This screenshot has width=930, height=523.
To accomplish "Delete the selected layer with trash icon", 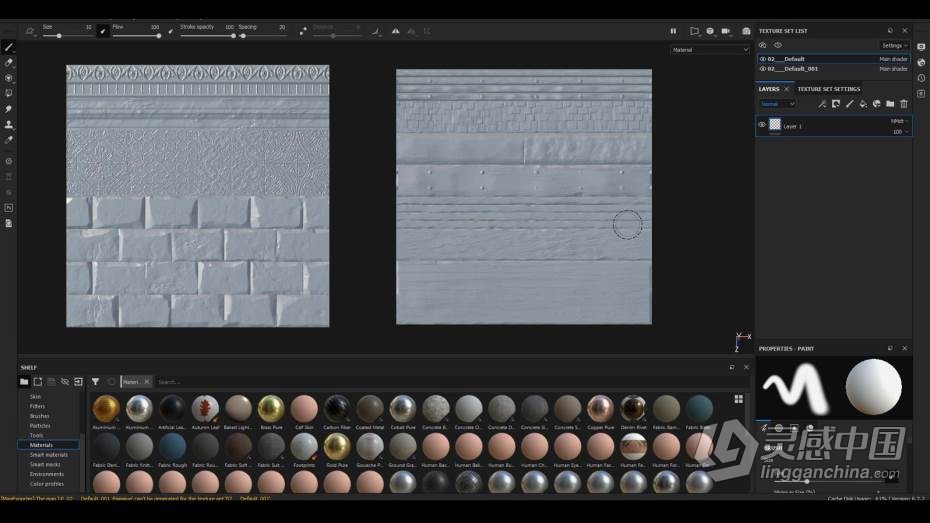I will (904, 104).
